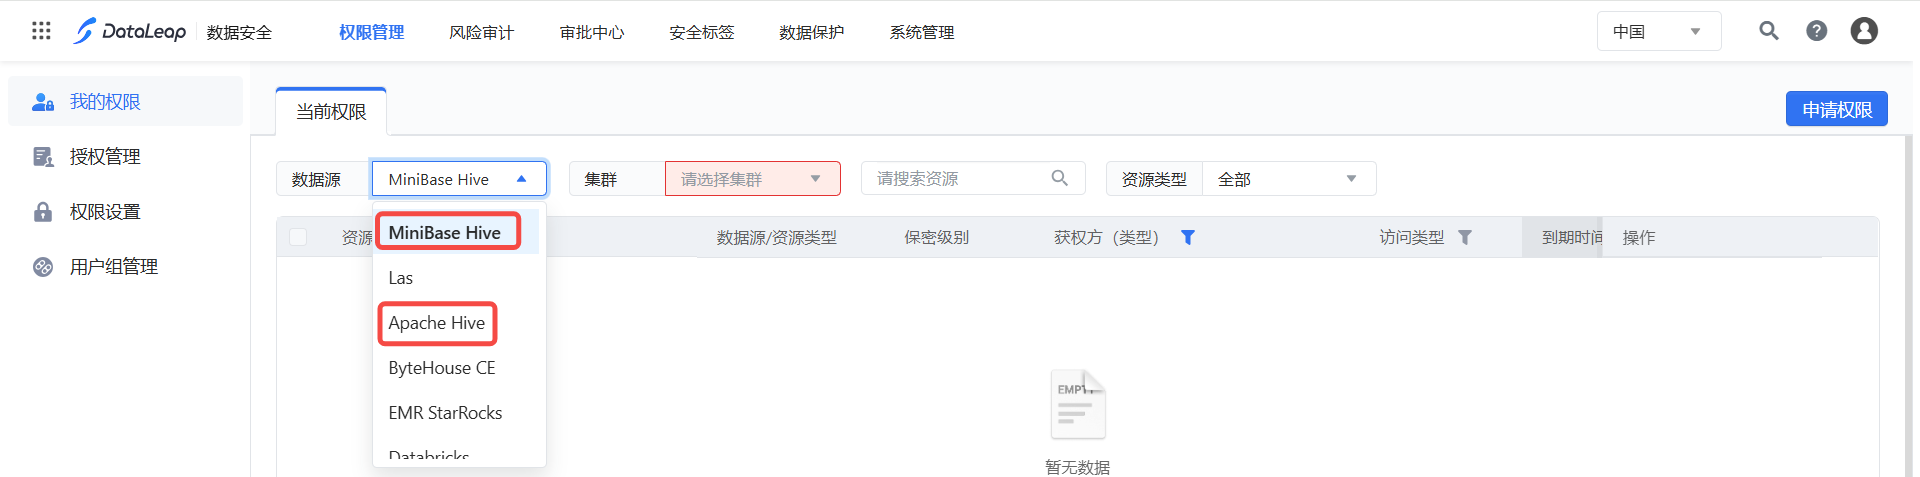Open the 资源类型 全部 dropdown

1288,179
